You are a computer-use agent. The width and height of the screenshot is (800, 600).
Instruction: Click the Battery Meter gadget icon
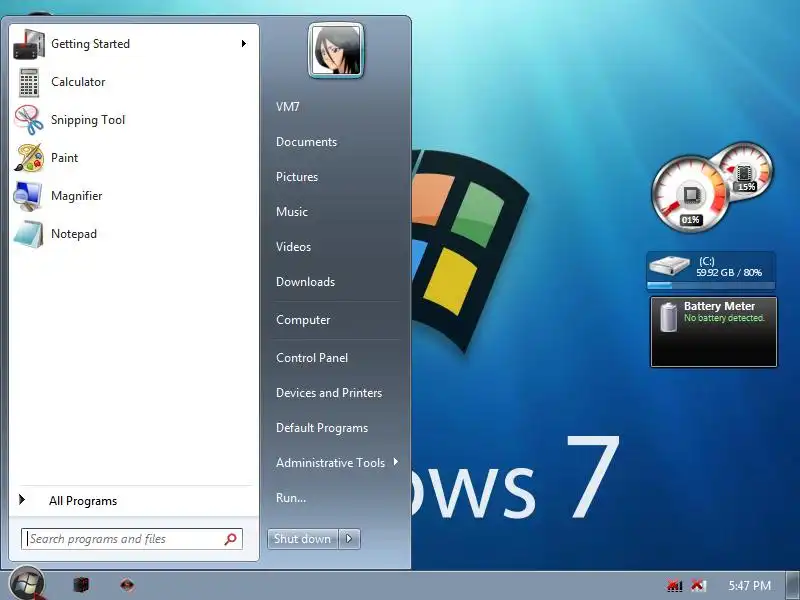click(x=668, y=317)
